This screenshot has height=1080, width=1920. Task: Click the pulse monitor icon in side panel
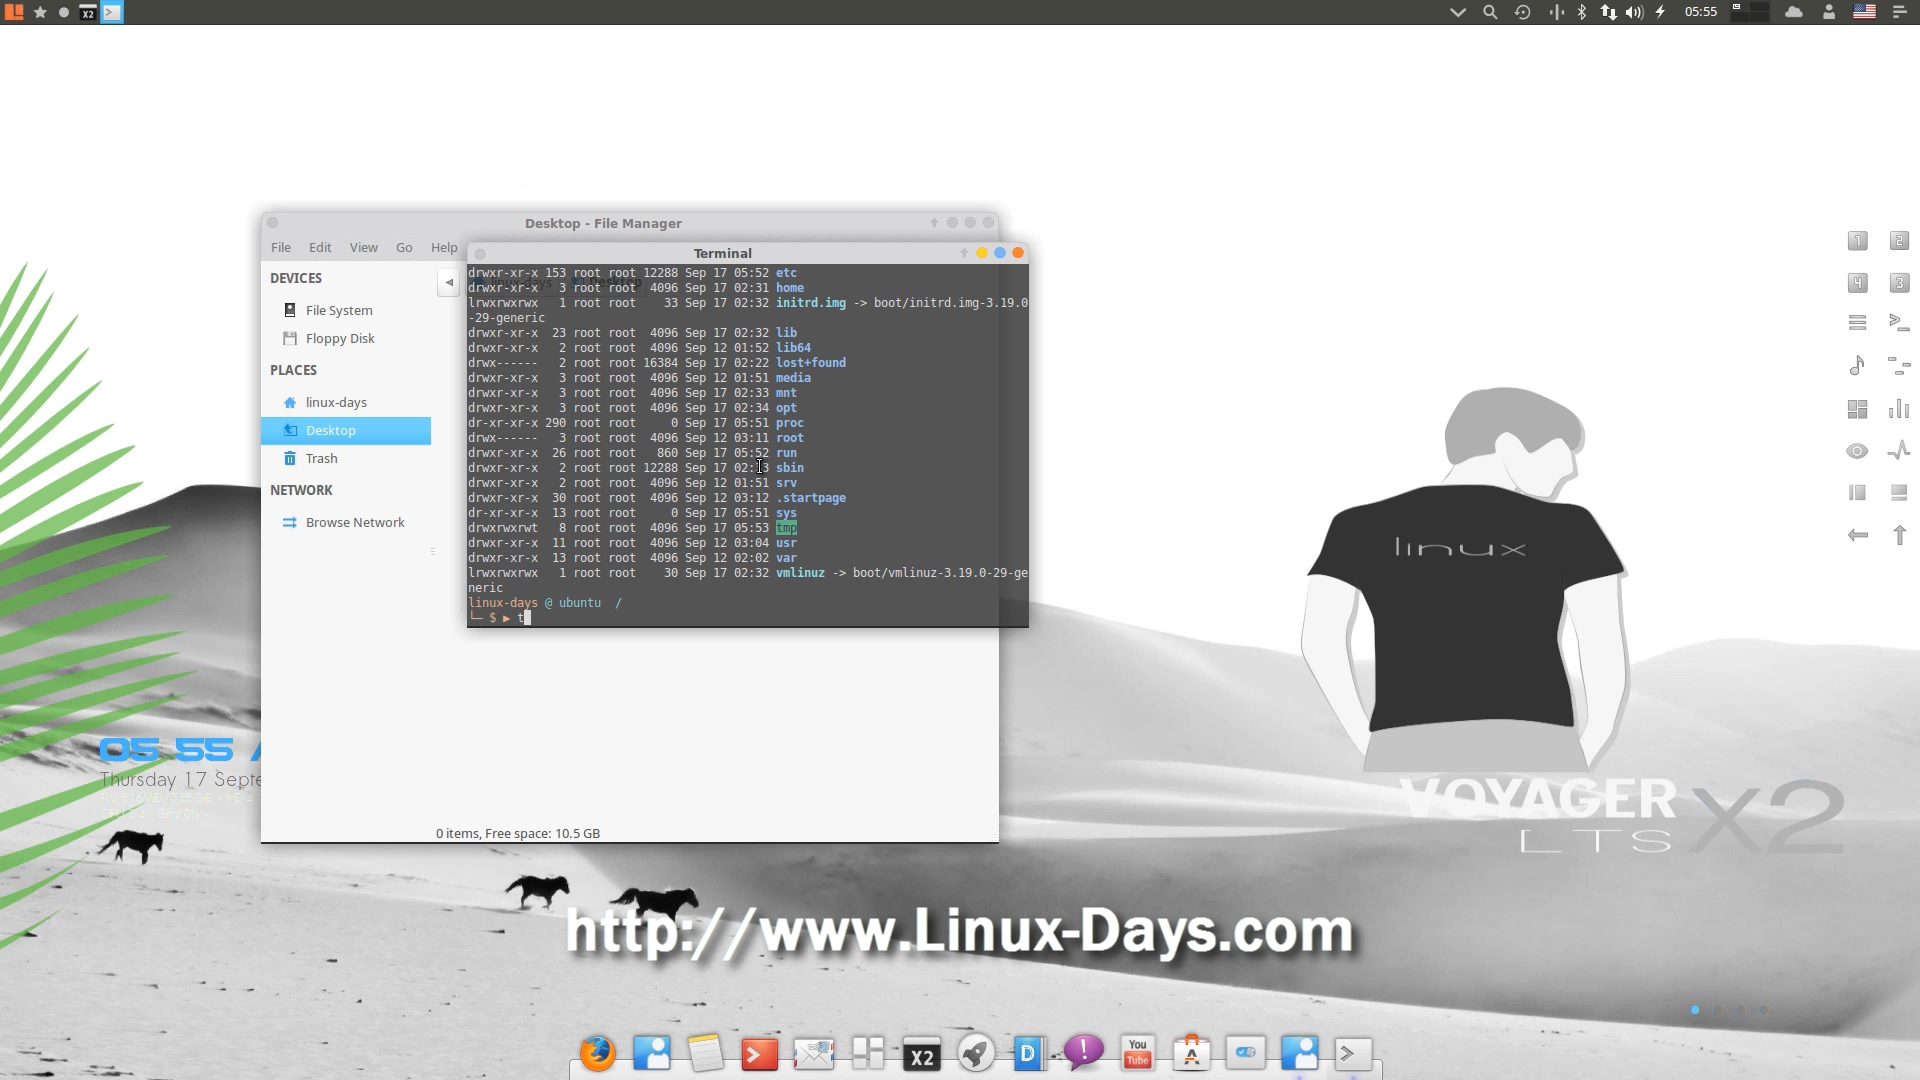(x=1899, y=451)
